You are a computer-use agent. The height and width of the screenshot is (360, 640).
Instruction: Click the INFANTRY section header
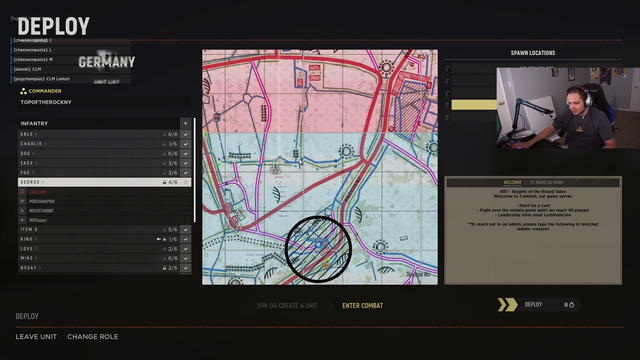click(99, 123)
